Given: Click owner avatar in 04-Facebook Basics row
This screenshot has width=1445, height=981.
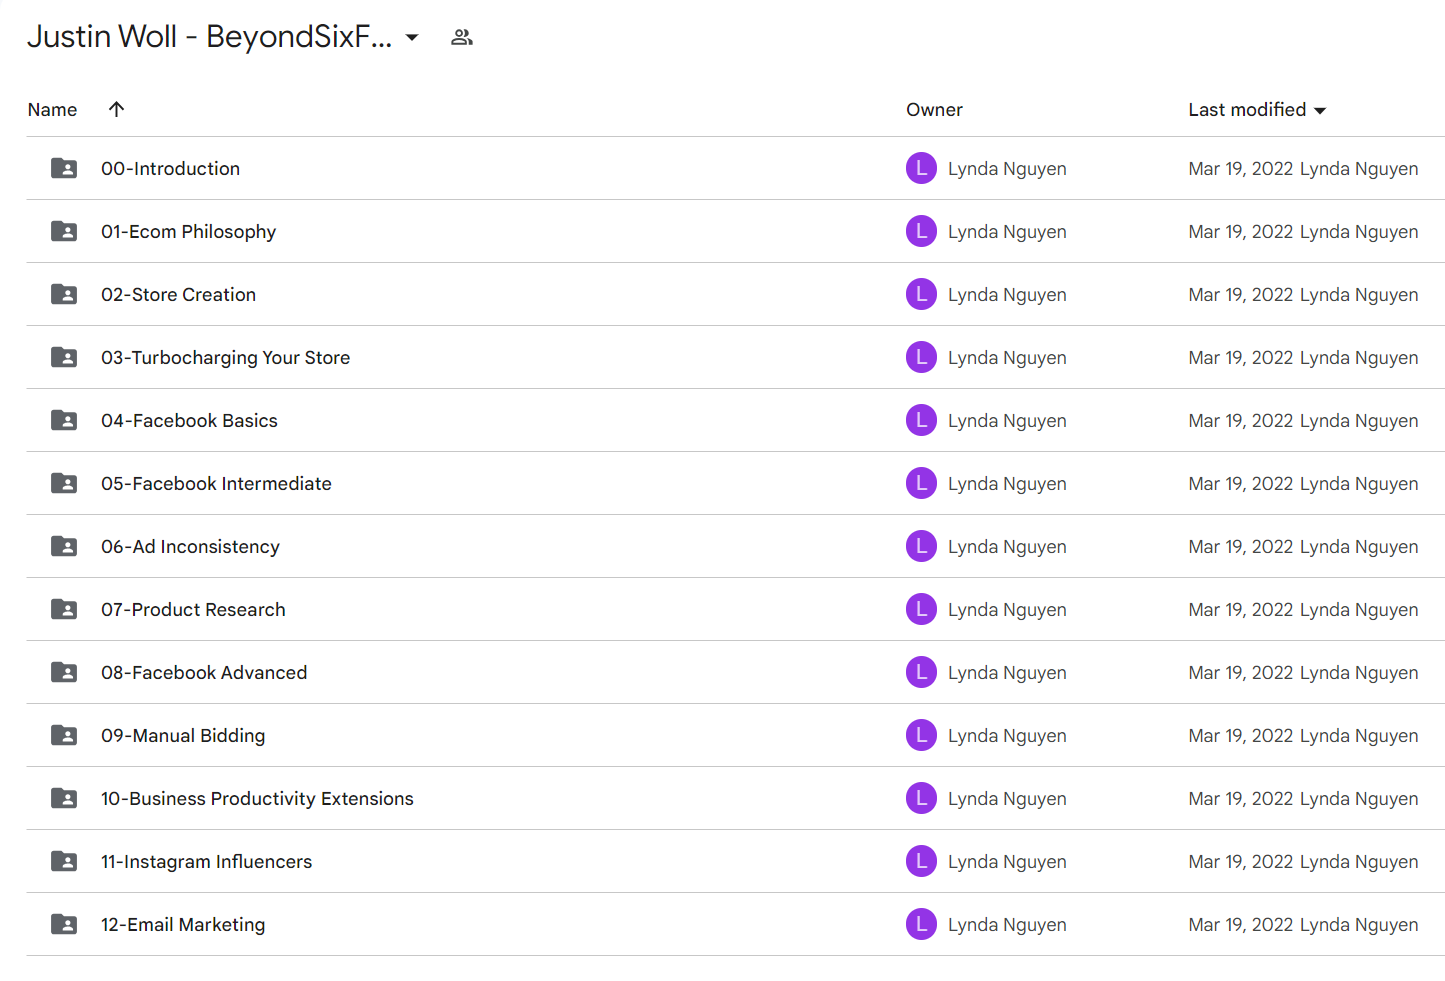Looking at the screenshot, I should tap(921, 420).
